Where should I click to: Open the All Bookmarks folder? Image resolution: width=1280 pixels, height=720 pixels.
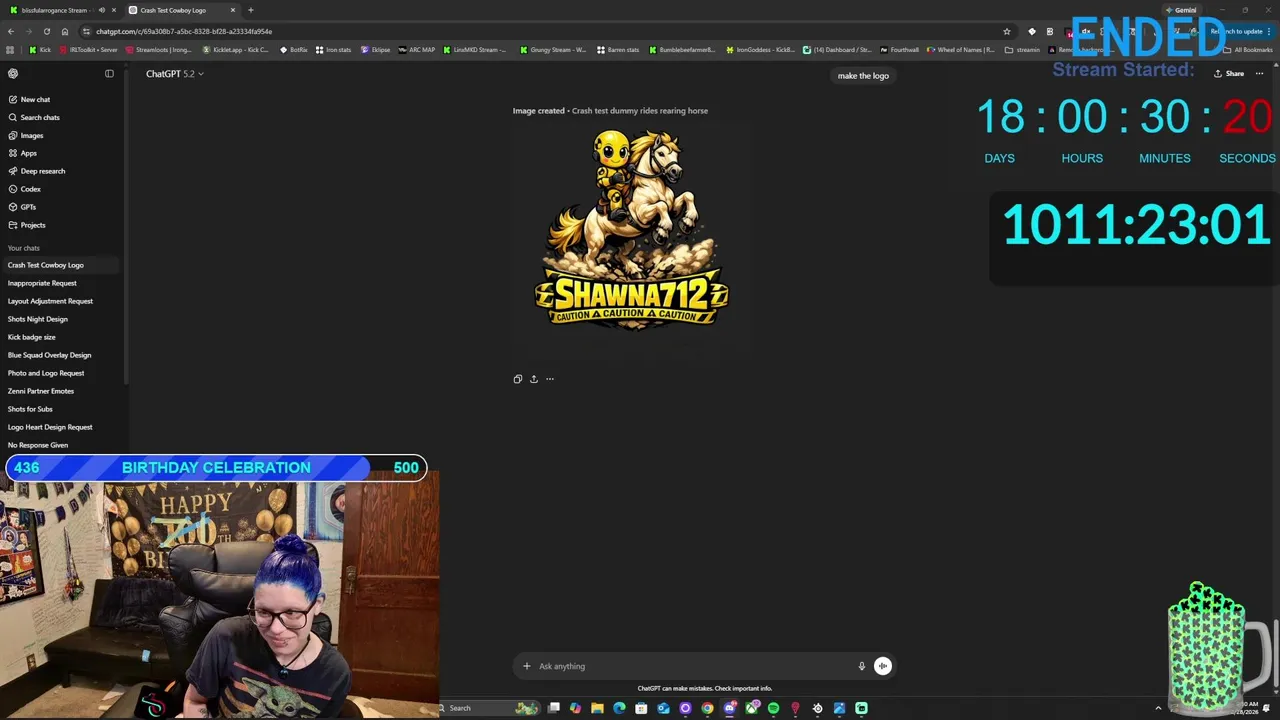(1248, 49)
